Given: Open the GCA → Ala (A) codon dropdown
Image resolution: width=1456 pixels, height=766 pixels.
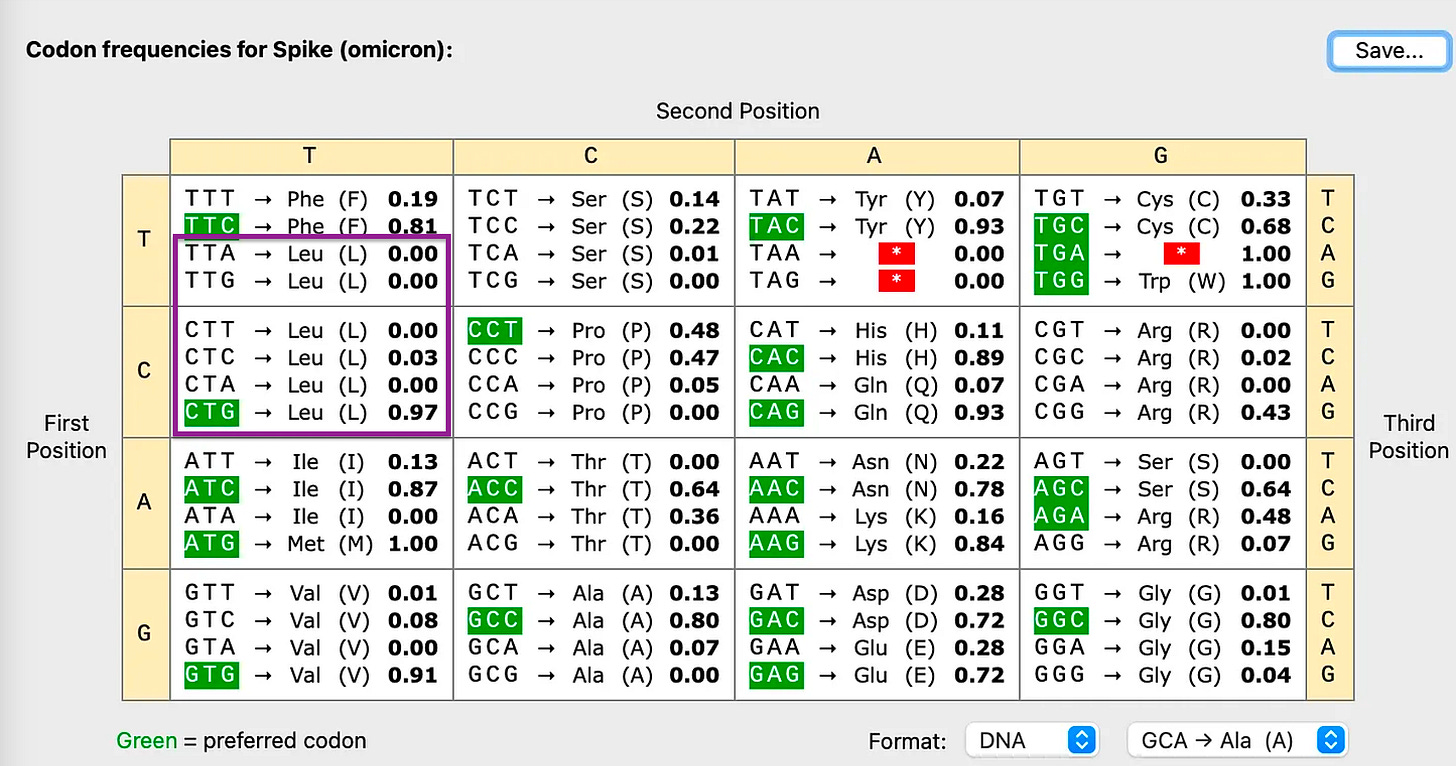Looking at the screenshot, I should (x=1238, y=740).
